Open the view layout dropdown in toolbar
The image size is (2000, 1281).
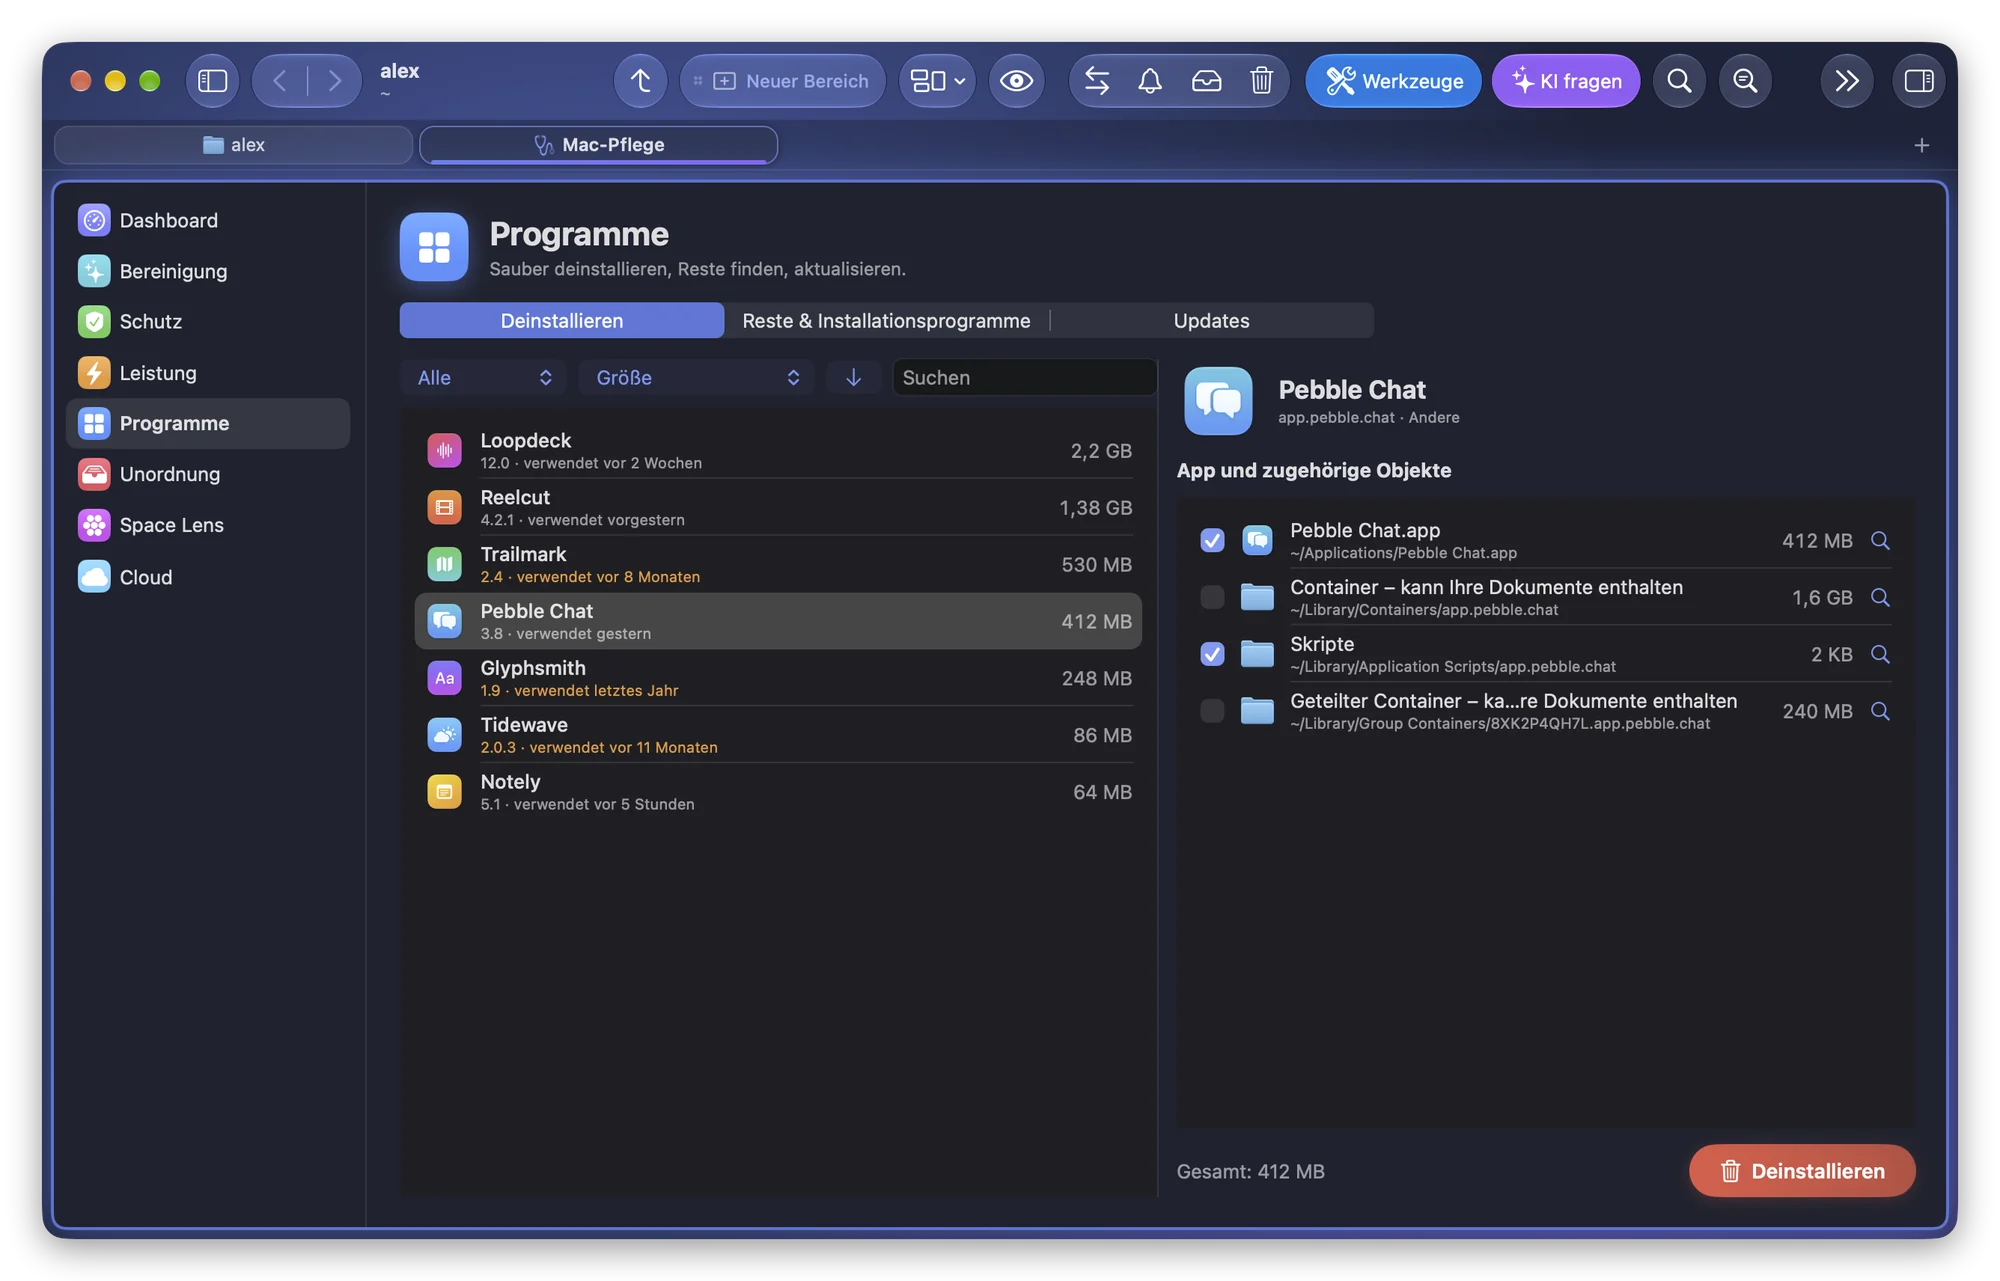(x=937, y=81)
